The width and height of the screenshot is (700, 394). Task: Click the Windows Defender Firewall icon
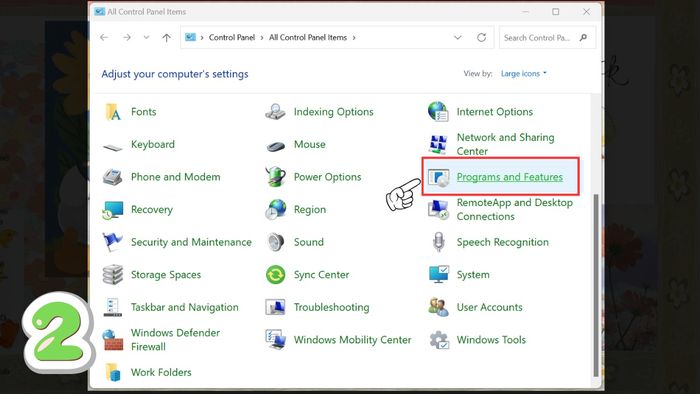(x=112, y=340)
